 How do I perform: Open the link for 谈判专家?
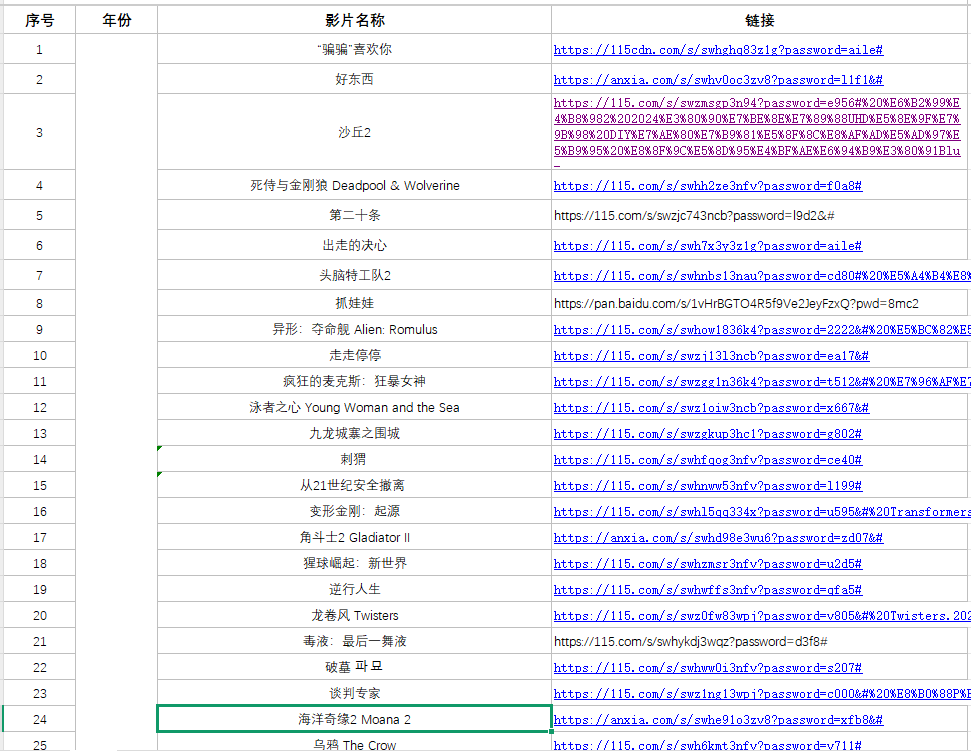[762, 694]
